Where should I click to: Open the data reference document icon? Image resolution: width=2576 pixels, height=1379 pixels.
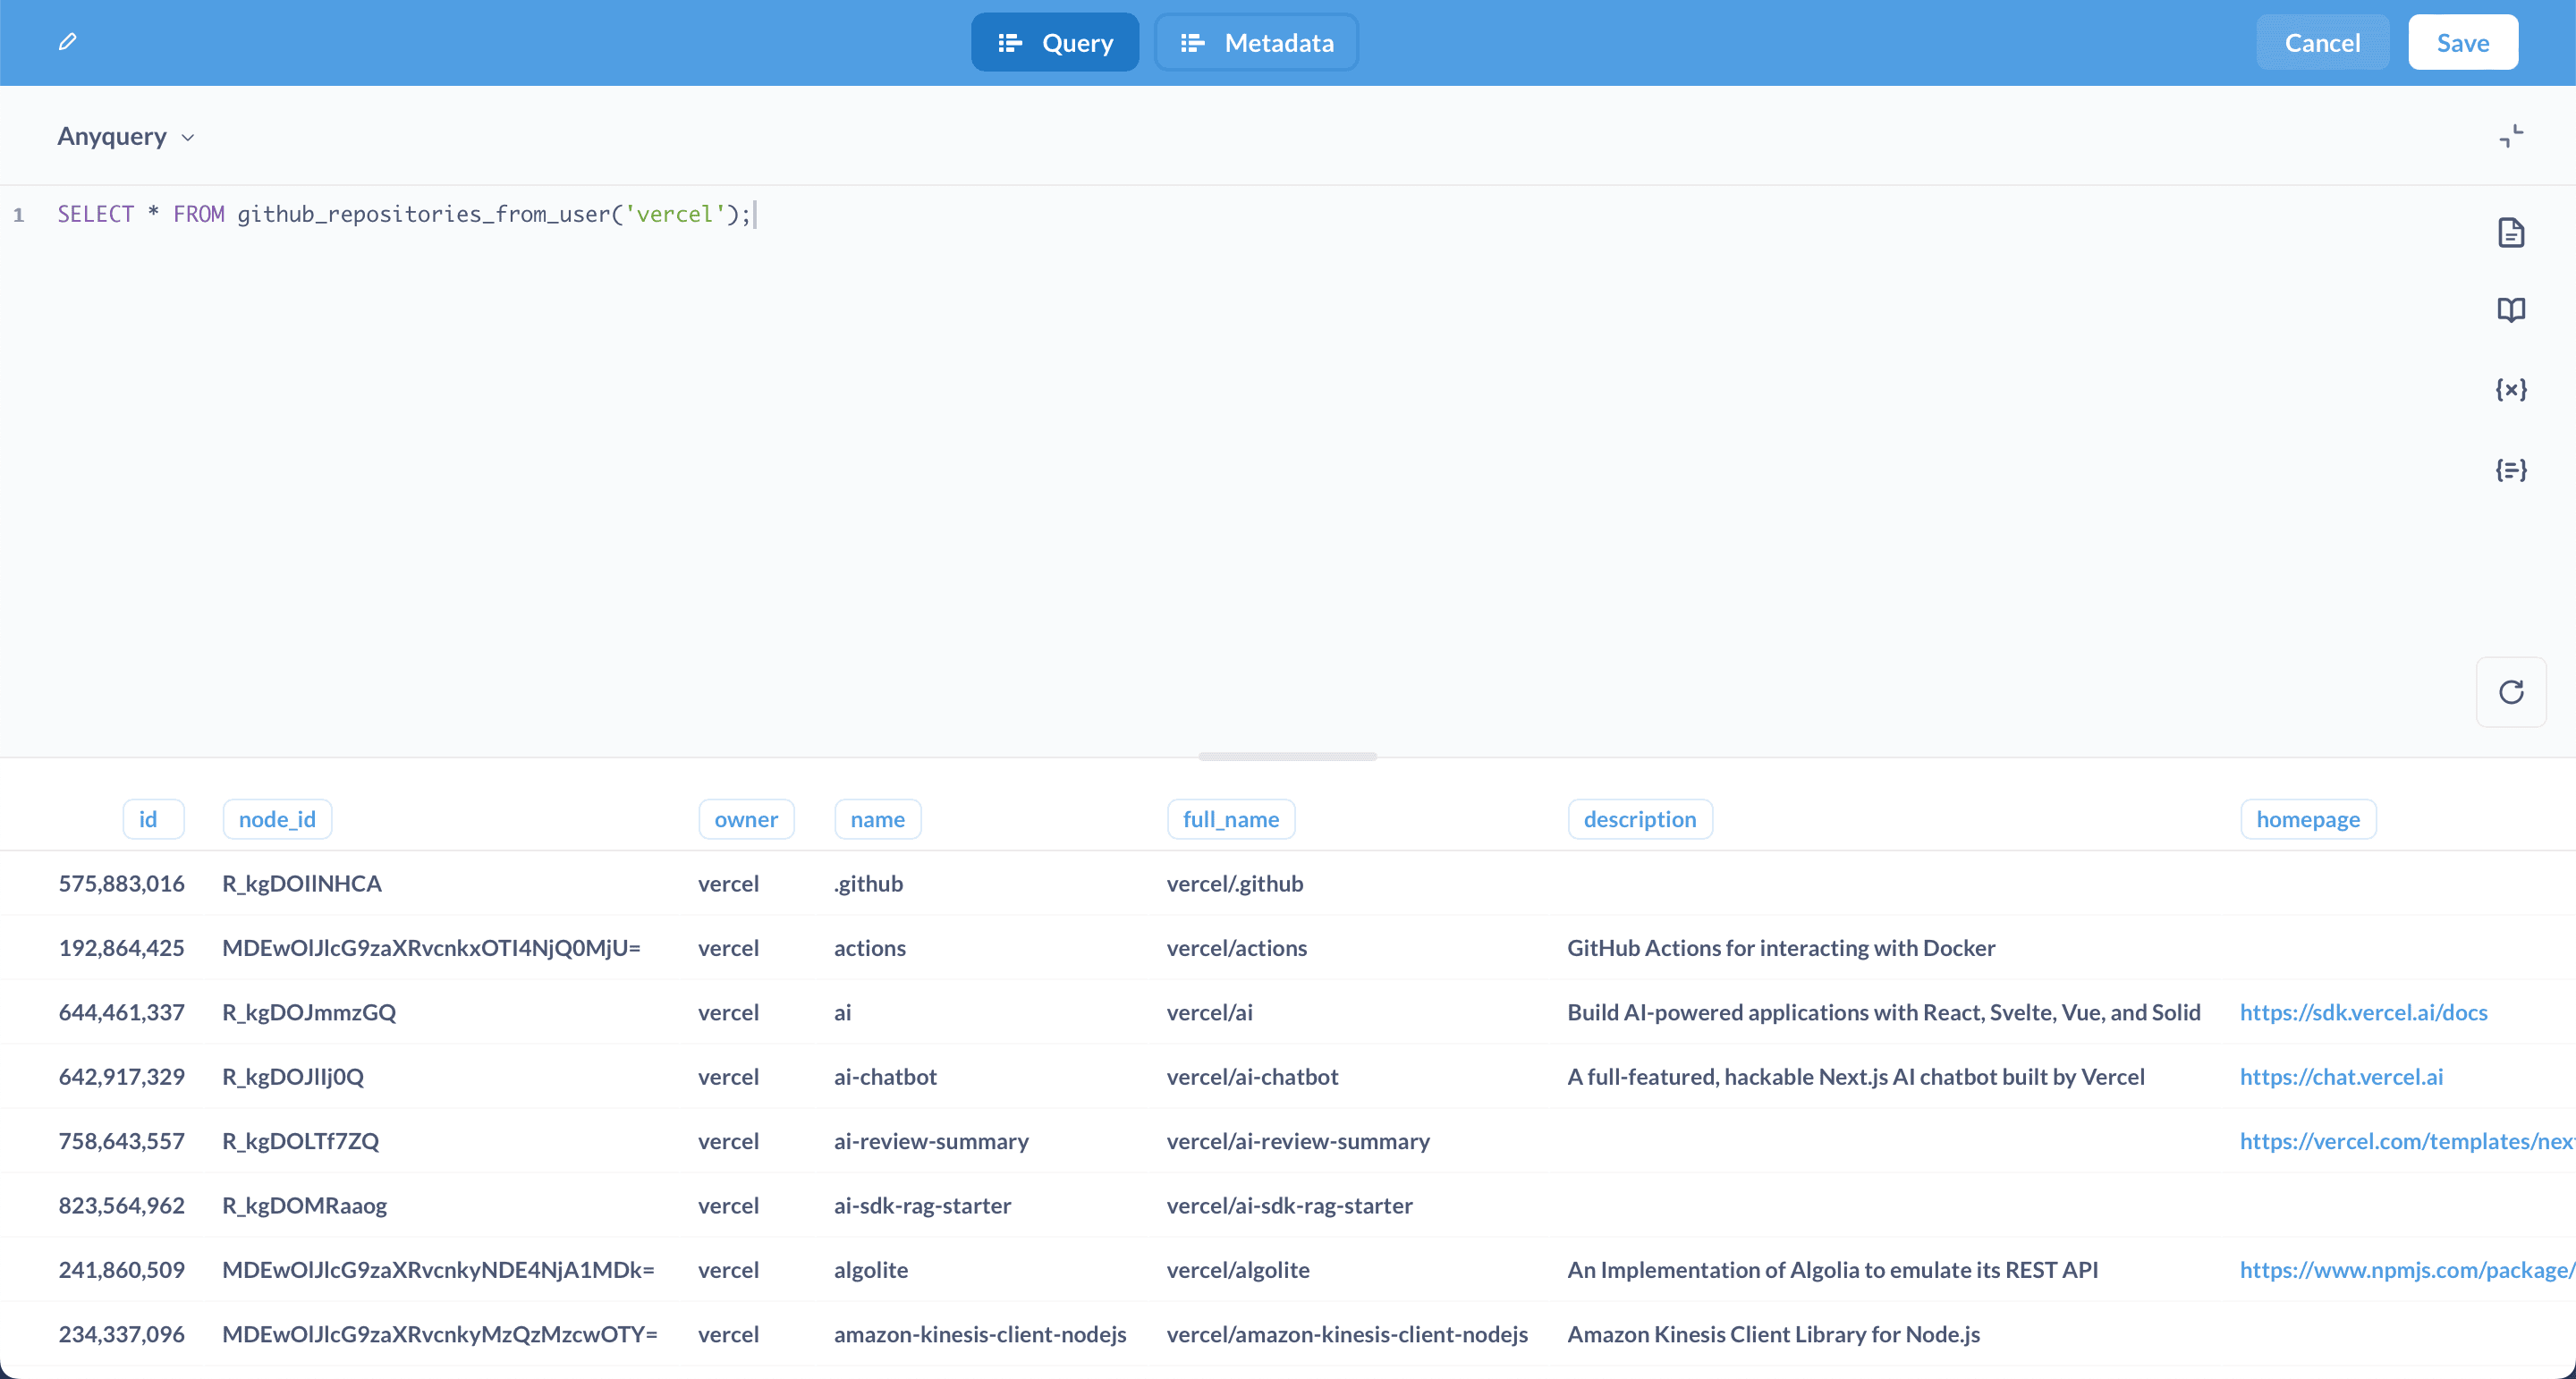tap(2511, 233)
